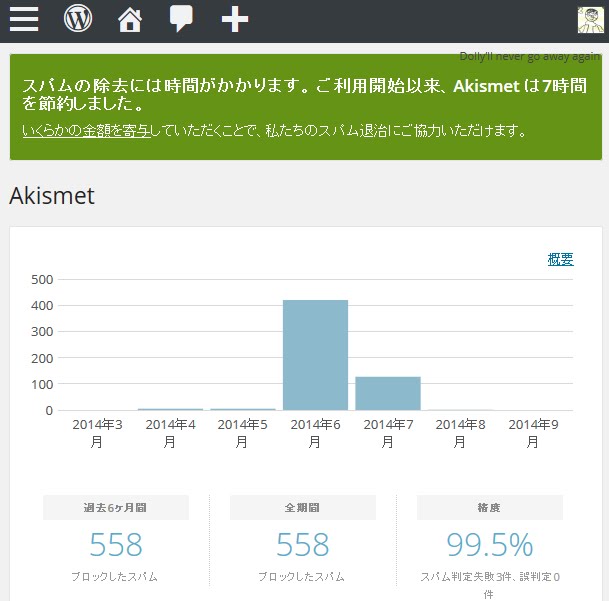Viewport: 609px width, 601px height.
Task: Click the 2014年8月 axis label
Action: (x=460, y=433)
